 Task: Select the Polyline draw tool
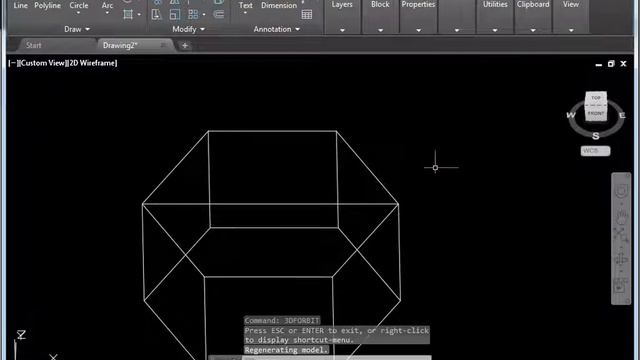click(47, 6)
